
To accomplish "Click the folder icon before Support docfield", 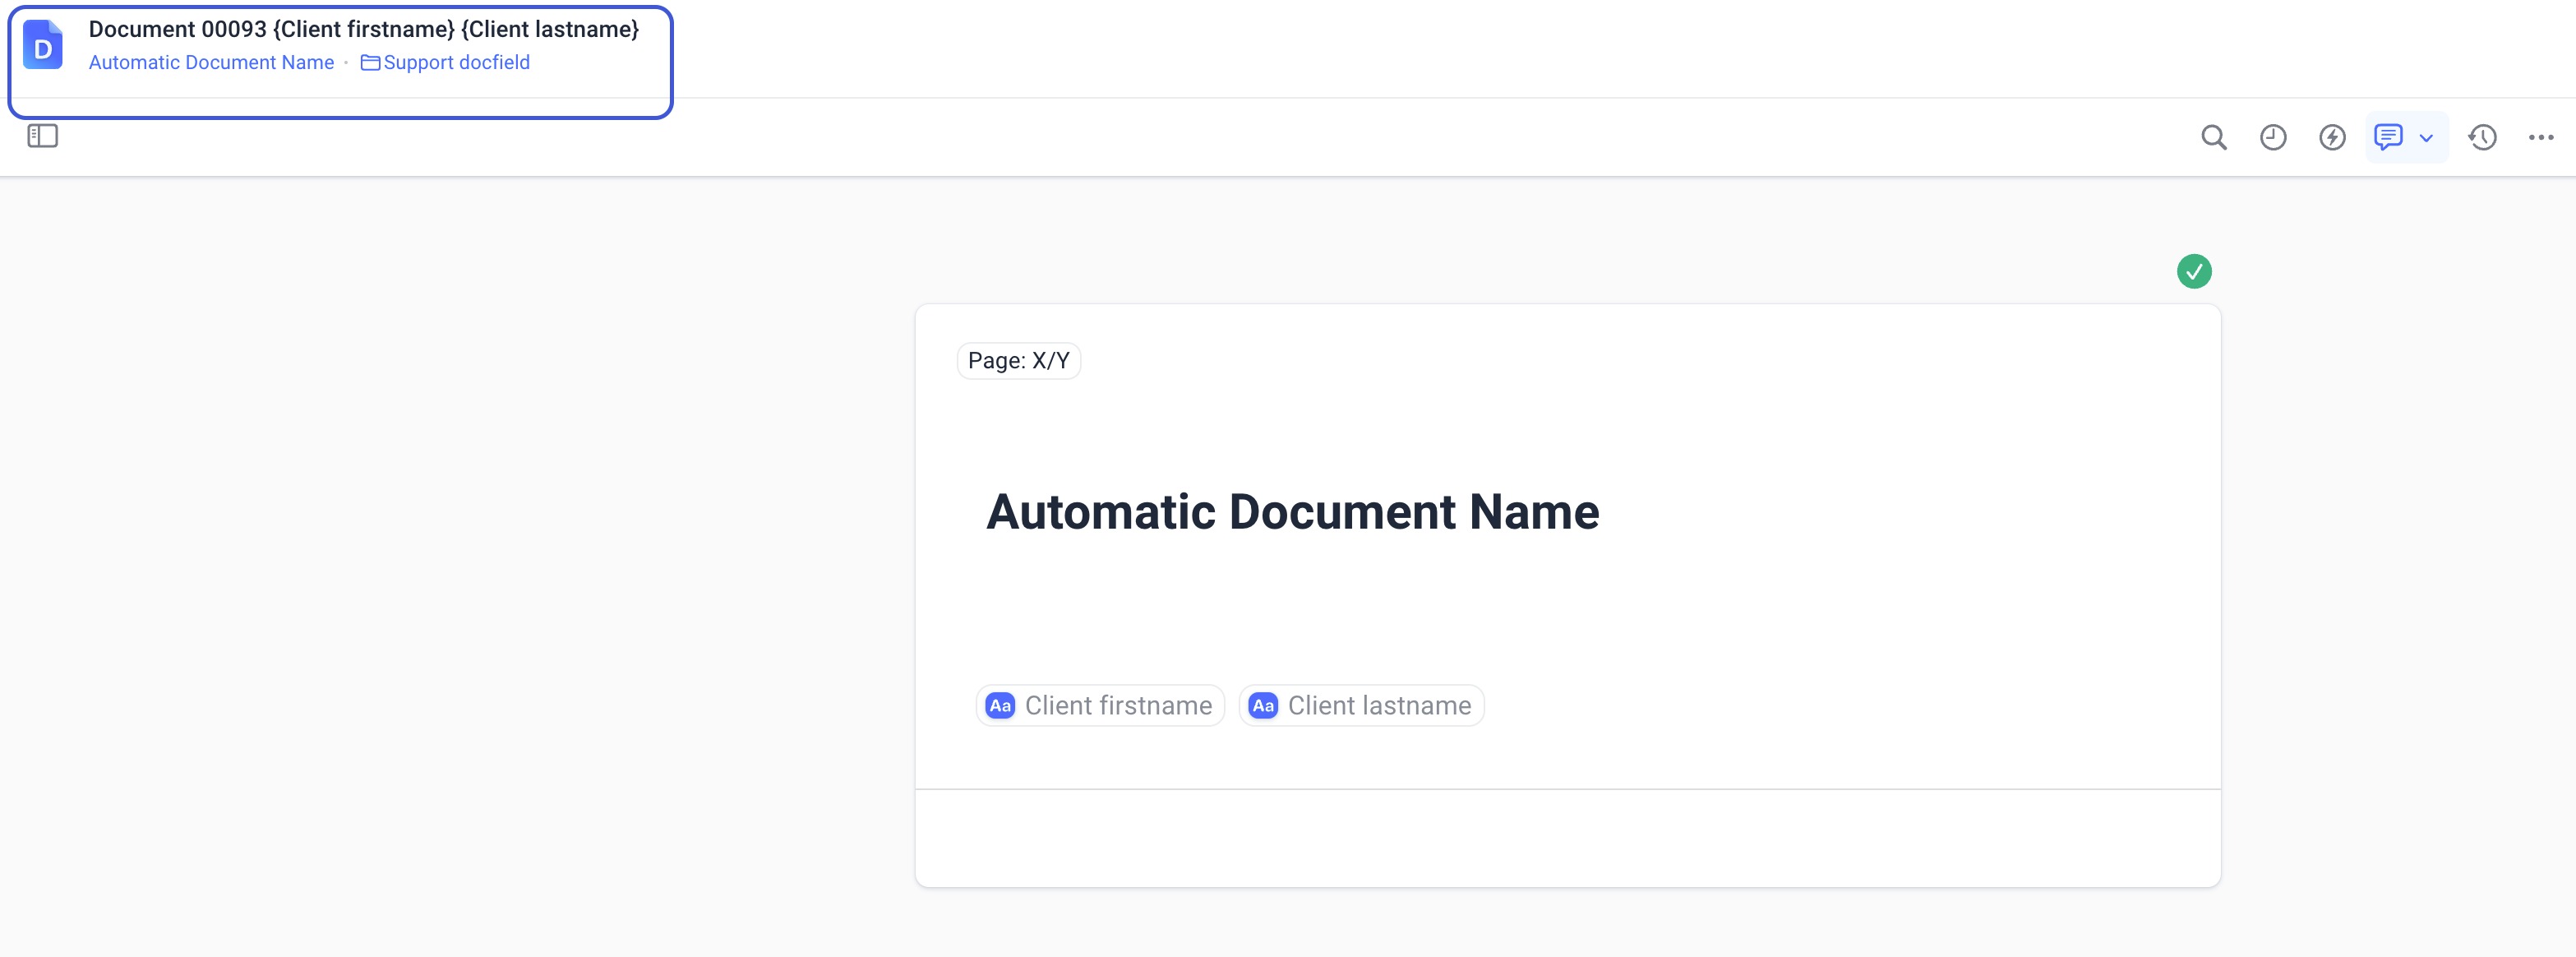I will [x=369, y=62].
